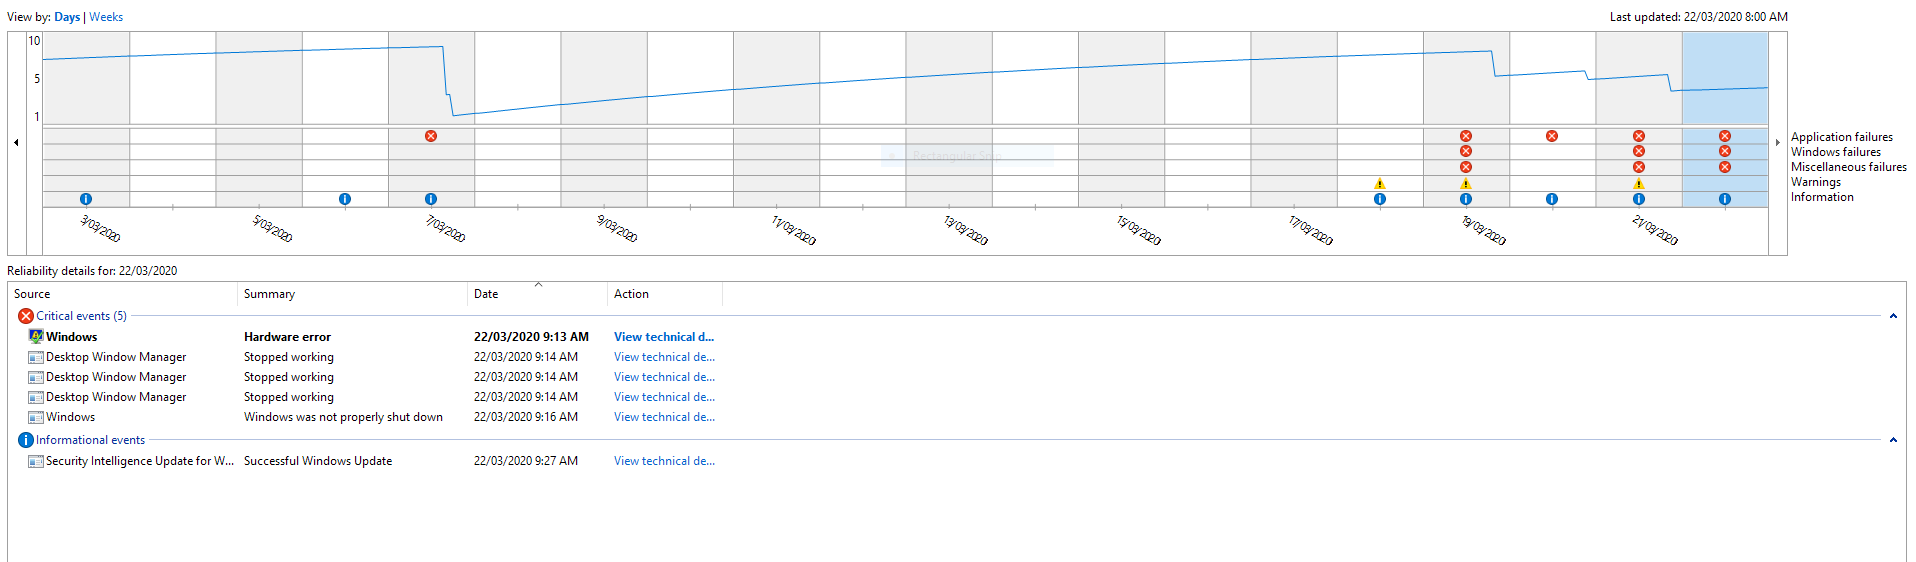Click the 'Warnings' legend label

tap(1816, 182)
